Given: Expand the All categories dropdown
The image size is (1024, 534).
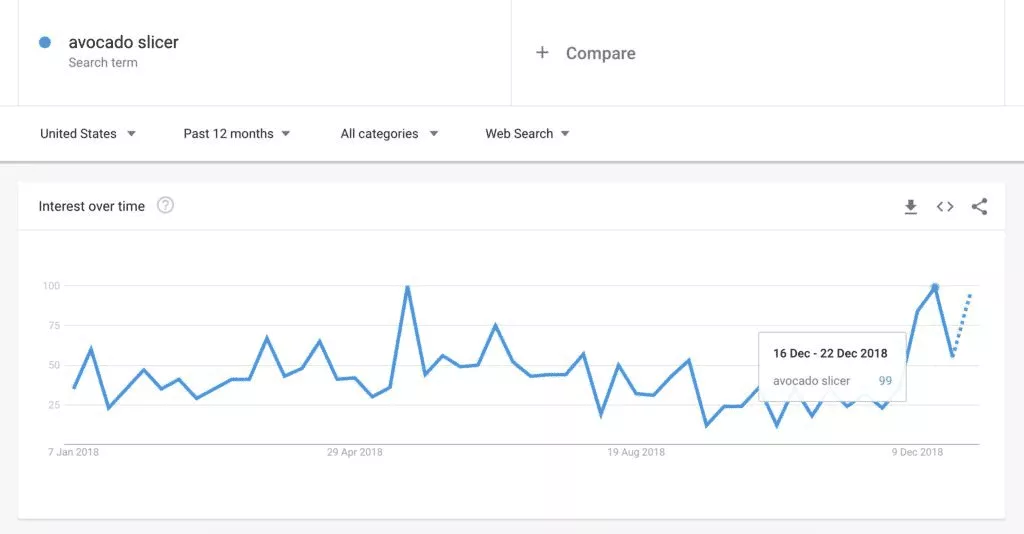Looking at the screenshot, I should pos(389,134).
